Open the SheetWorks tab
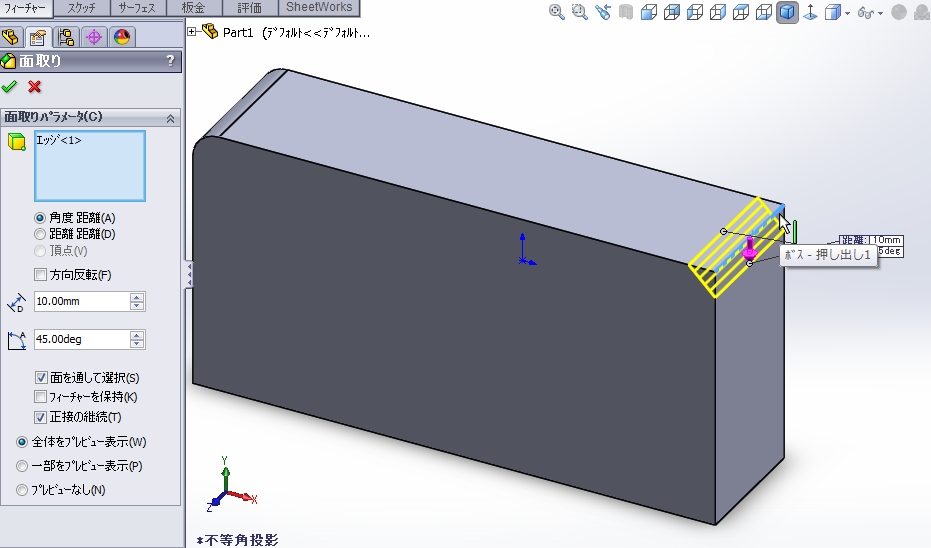Viewport: 931px width, 548px height. [319, 8]
